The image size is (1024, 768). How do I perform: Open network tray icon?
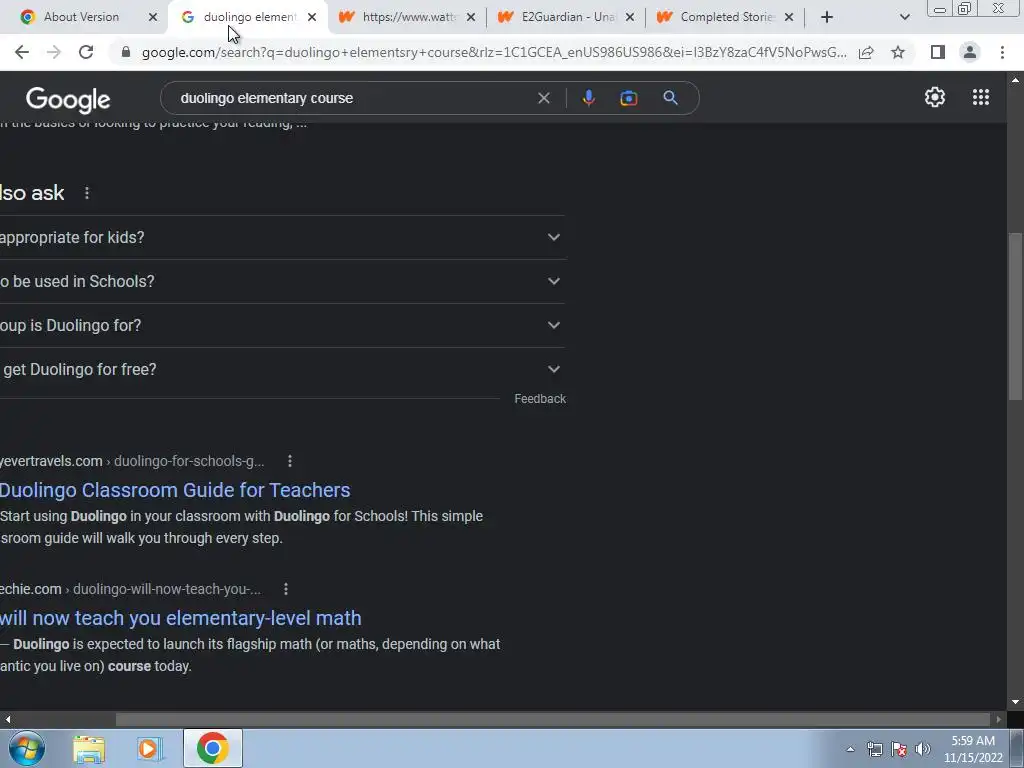(x=874, y=749)
